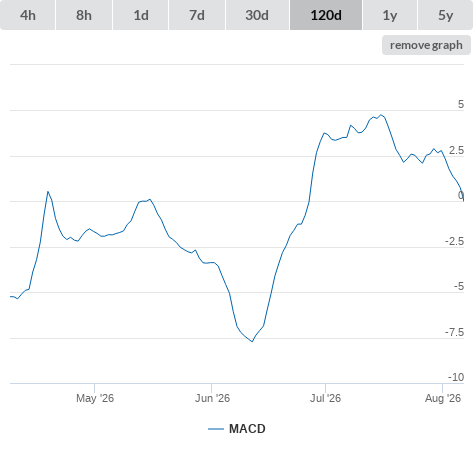The width and height of the screenshot is (474, 455).
Task: Show the 5y time range
Action: pyautogui.click(x=445, y=15)
